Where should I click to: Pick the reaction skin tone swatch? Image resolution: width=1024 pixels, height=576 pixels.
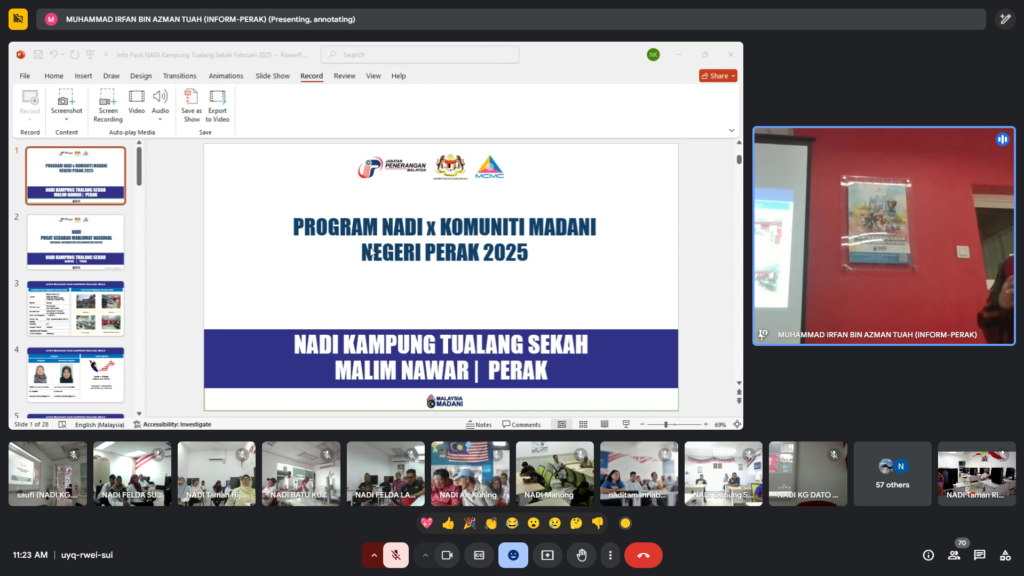click(625, 523)
